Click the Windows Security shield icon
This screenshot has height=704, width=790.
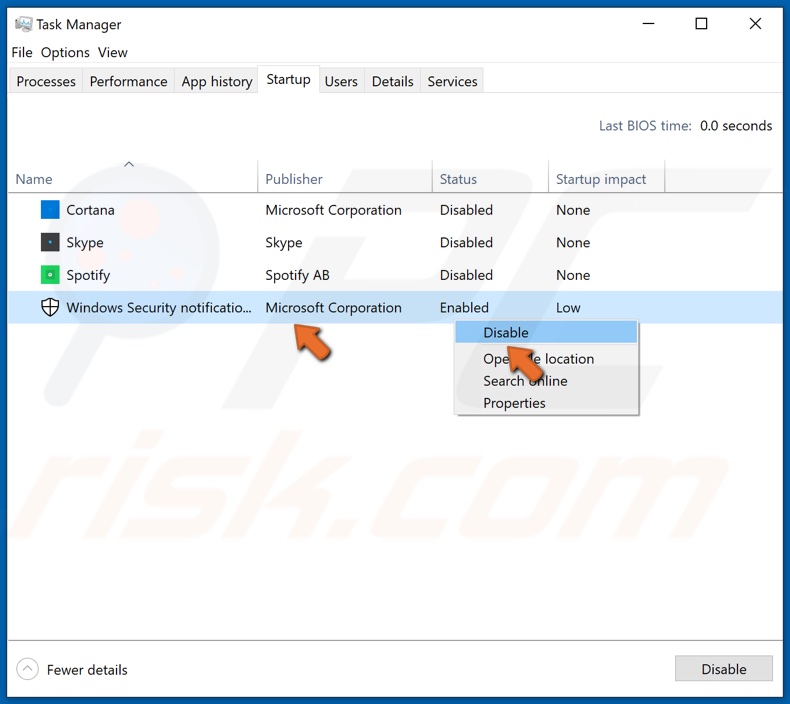tap(50, 307)
